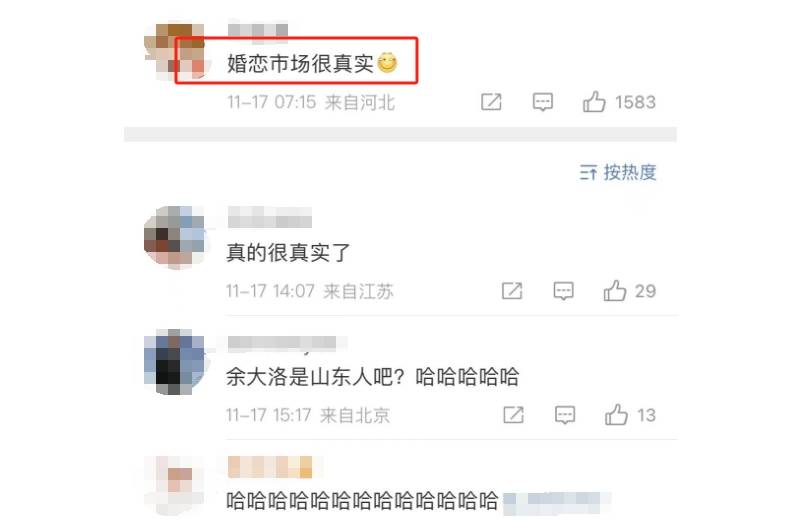Share the 真的很真实了 comment
This screenshot has height=521, width=795.
pos(512,291)
